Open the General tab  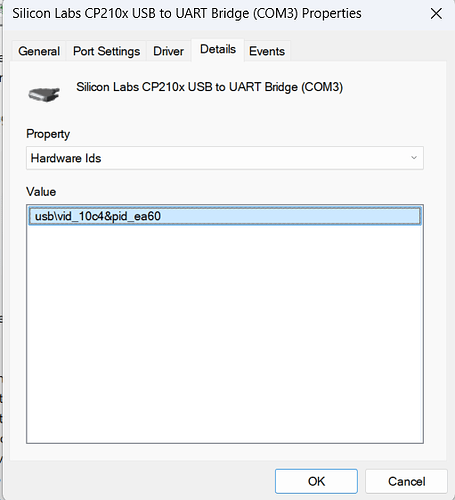(39, 51)
